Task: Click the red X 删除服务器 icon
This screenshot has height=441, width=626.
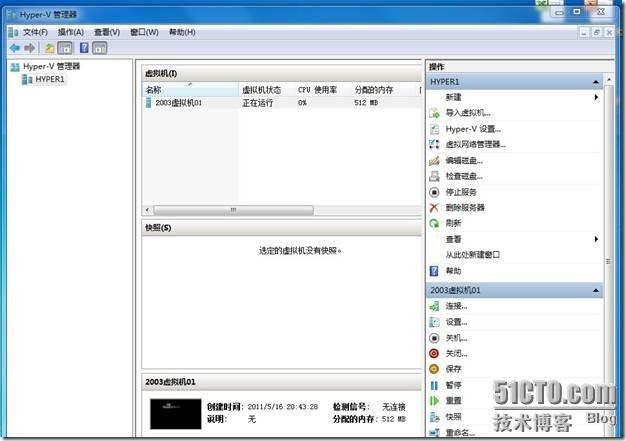Action: coord(434,208)
